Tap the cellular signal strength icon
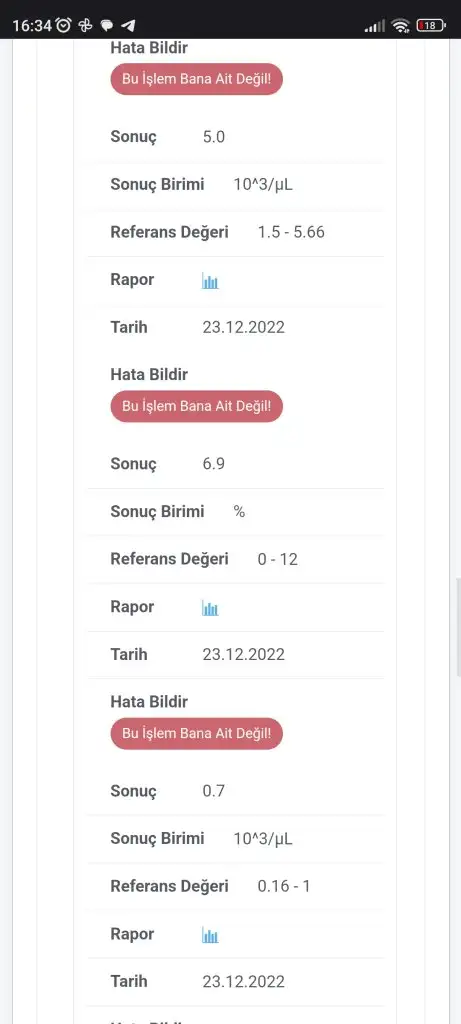Viewport: 461px width, 1024px height. pos(375,26)
